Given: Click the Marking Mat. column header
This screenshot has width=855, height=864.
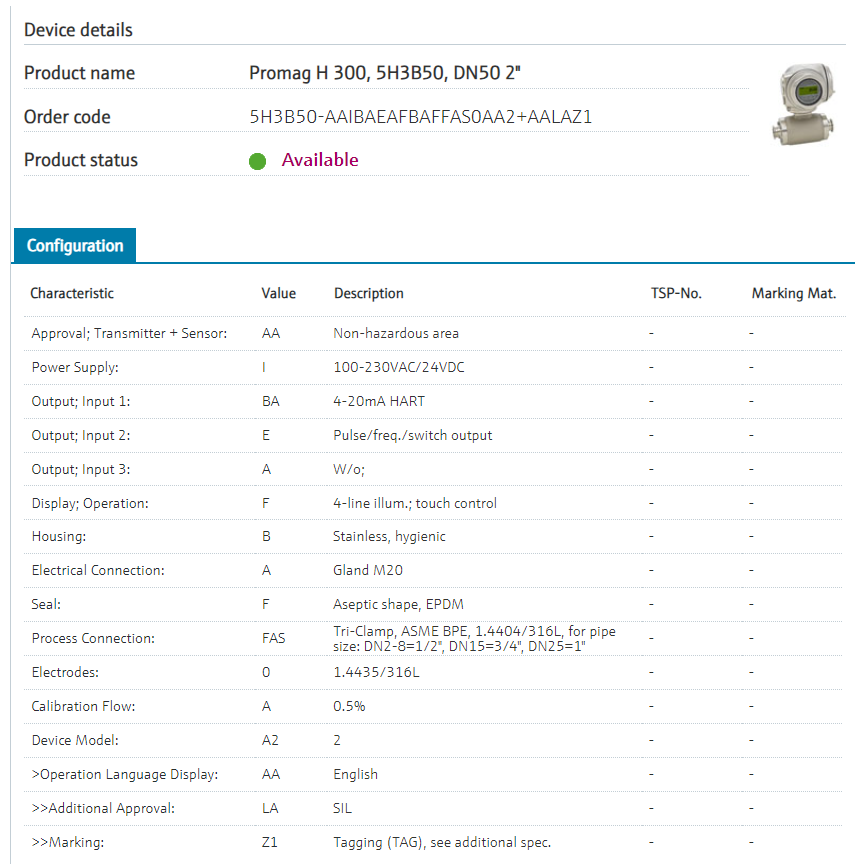Looking at the screenshot, I should coord(794,293).
